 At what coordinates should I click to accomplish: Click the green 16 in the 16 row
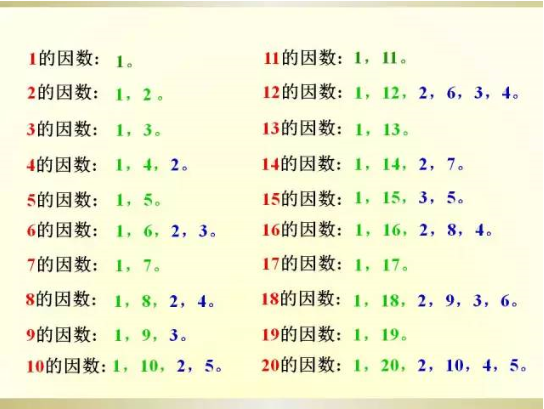391,230
